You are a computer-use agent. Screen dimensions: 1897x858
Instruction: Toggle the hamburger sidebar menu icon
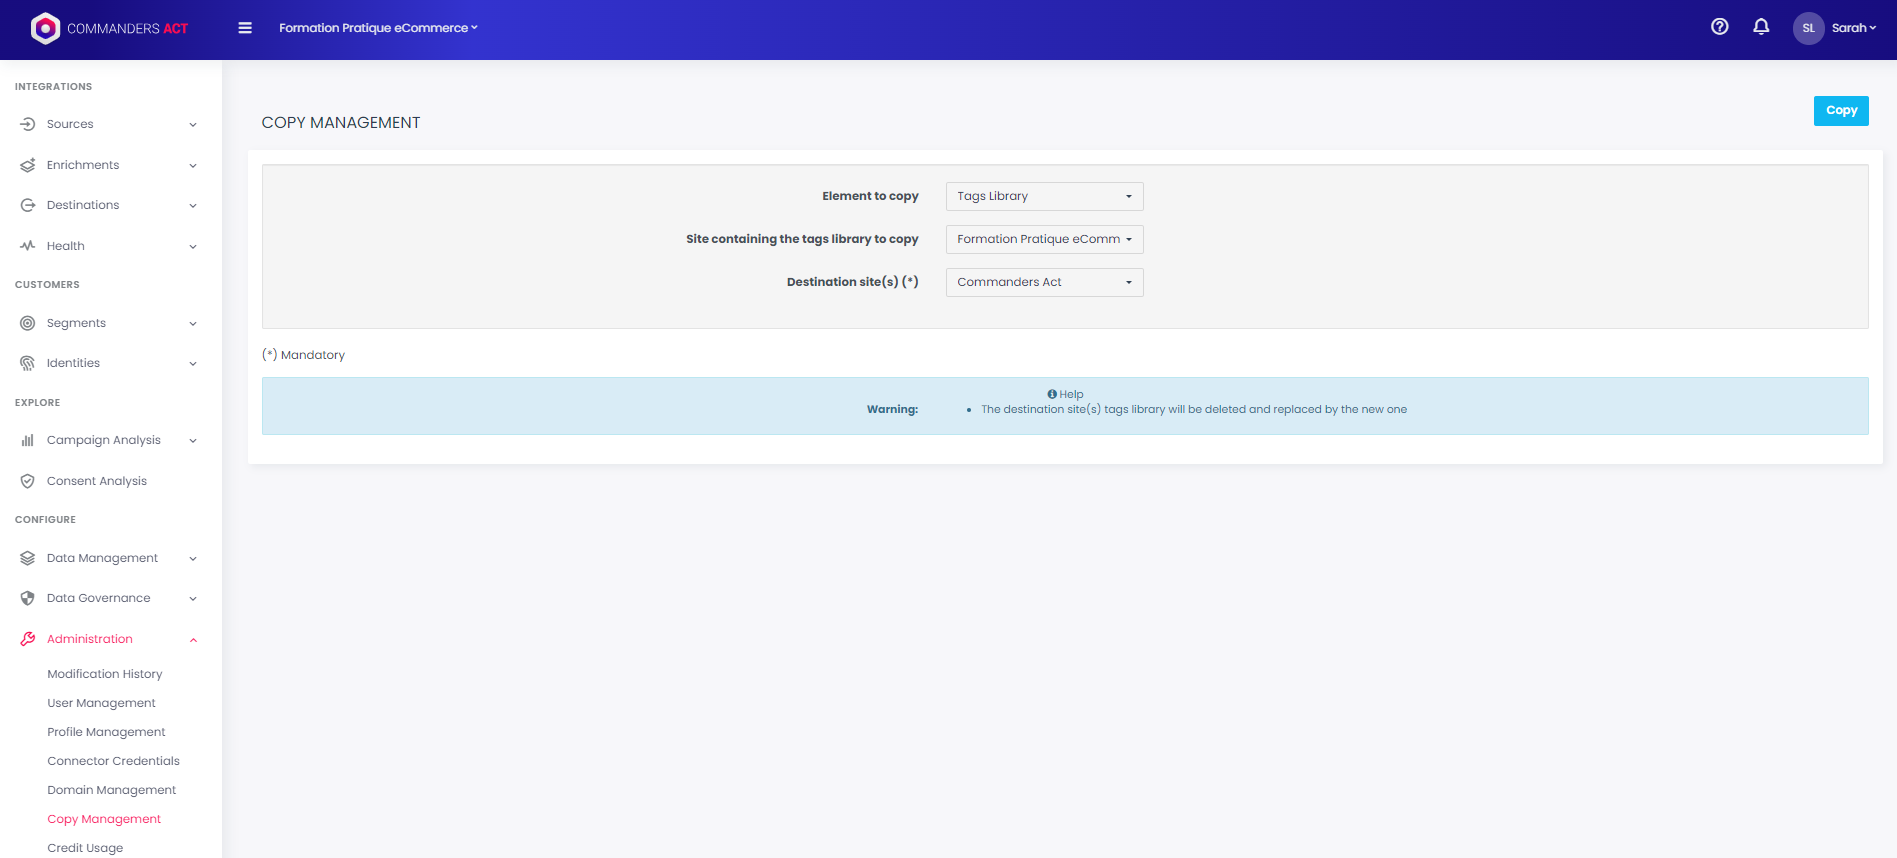[245, 28]
